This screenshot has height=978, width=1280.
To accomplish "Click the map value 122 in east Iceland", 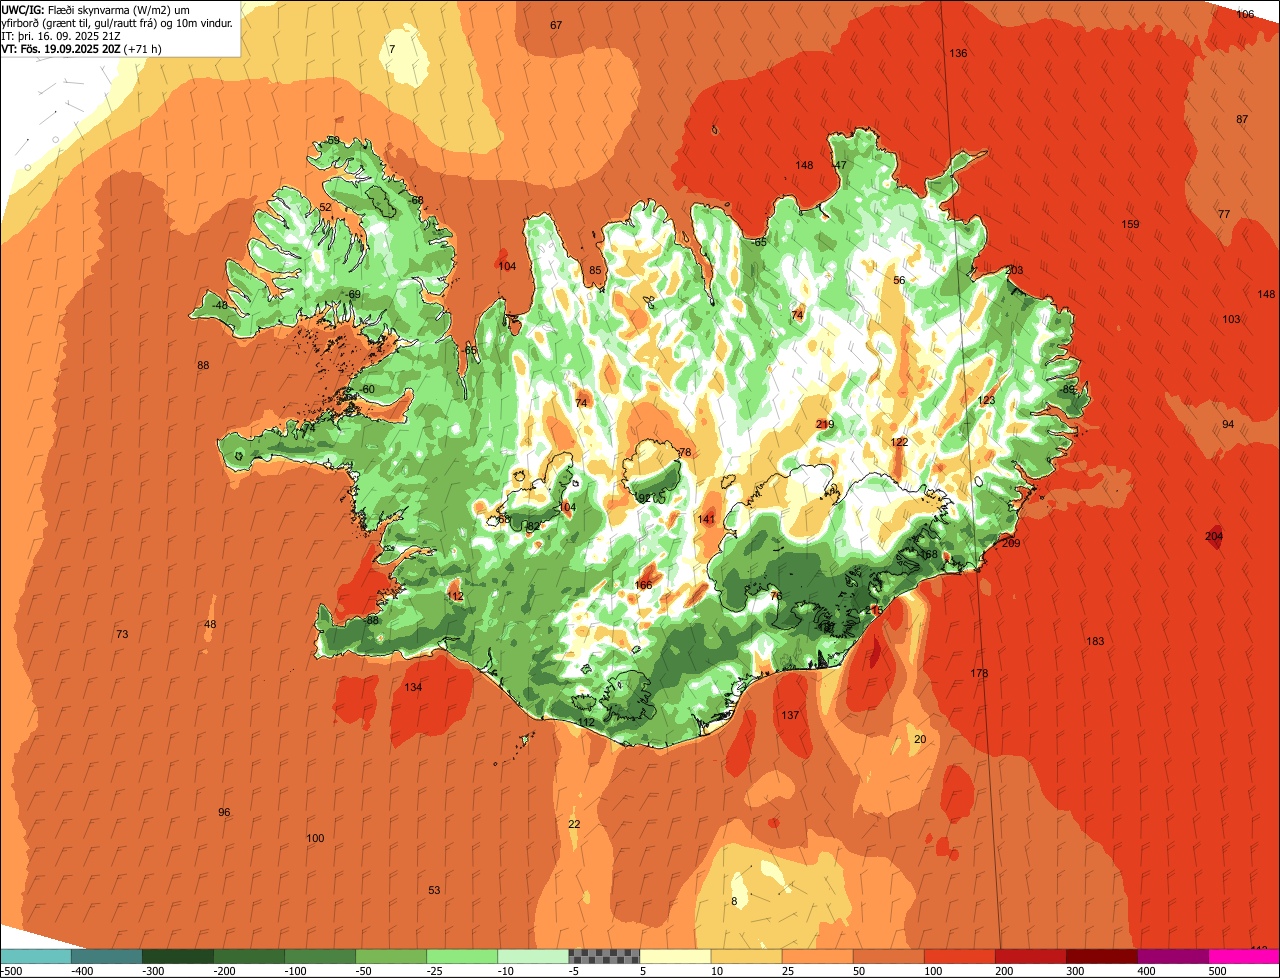I will (x=899, y=442).
